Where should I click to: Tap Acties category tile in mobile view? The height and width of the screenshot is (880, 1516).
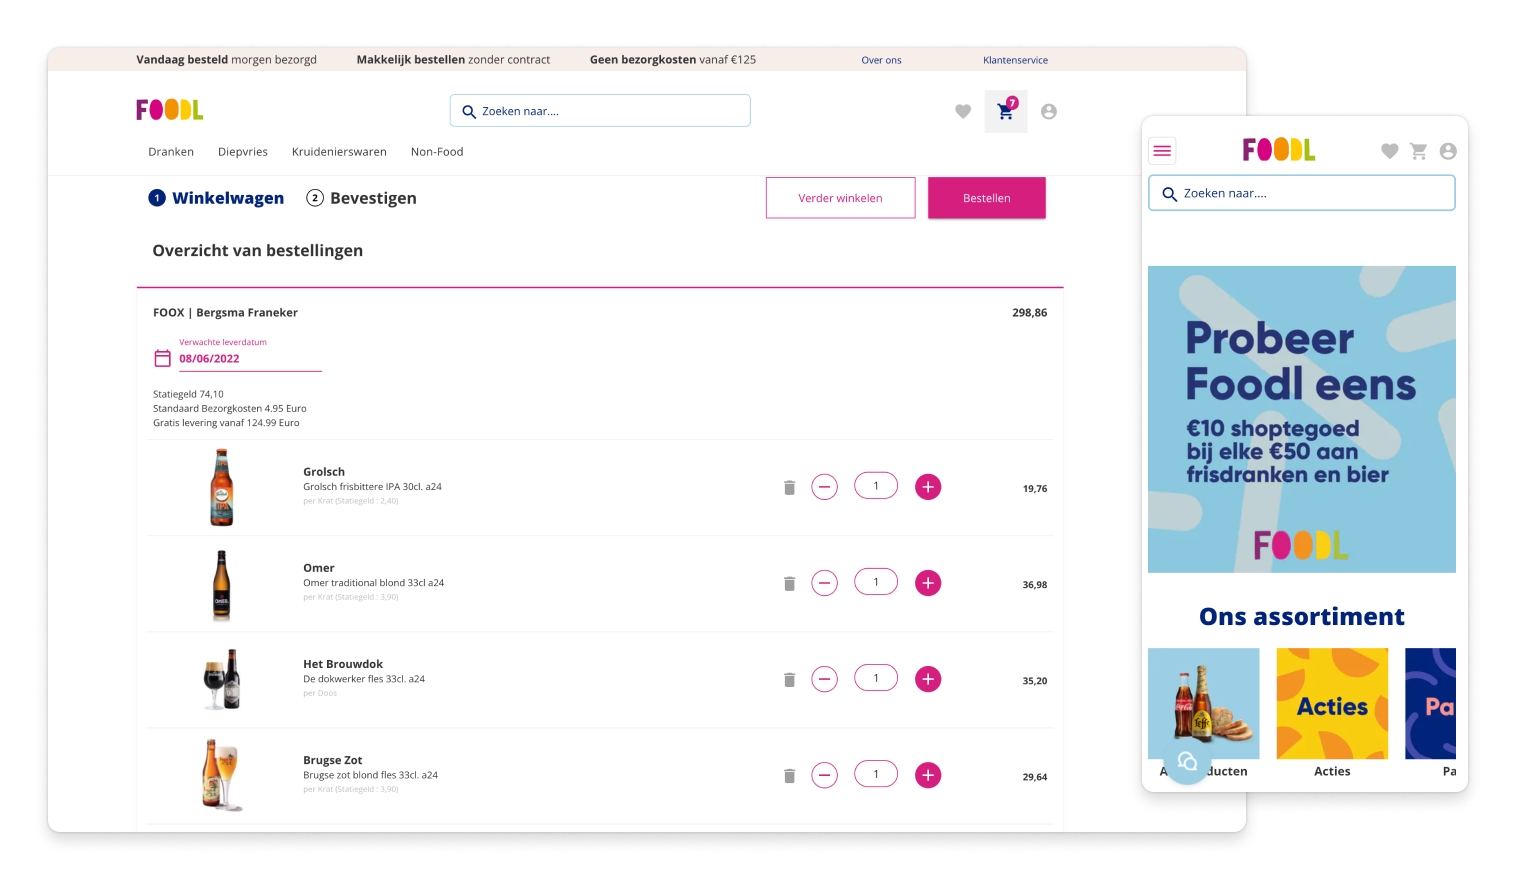[x=1332, y=704]
